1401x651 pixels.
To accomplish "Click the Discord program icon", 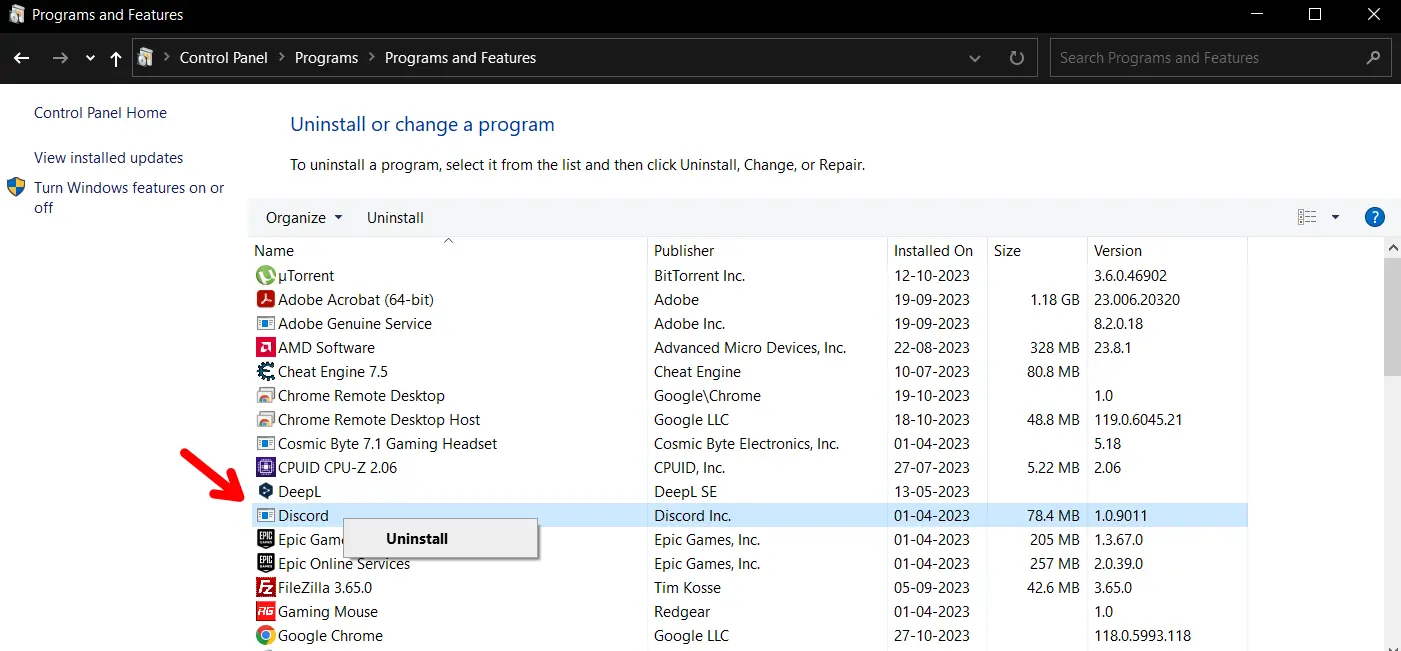I will [x=265, y=515].
